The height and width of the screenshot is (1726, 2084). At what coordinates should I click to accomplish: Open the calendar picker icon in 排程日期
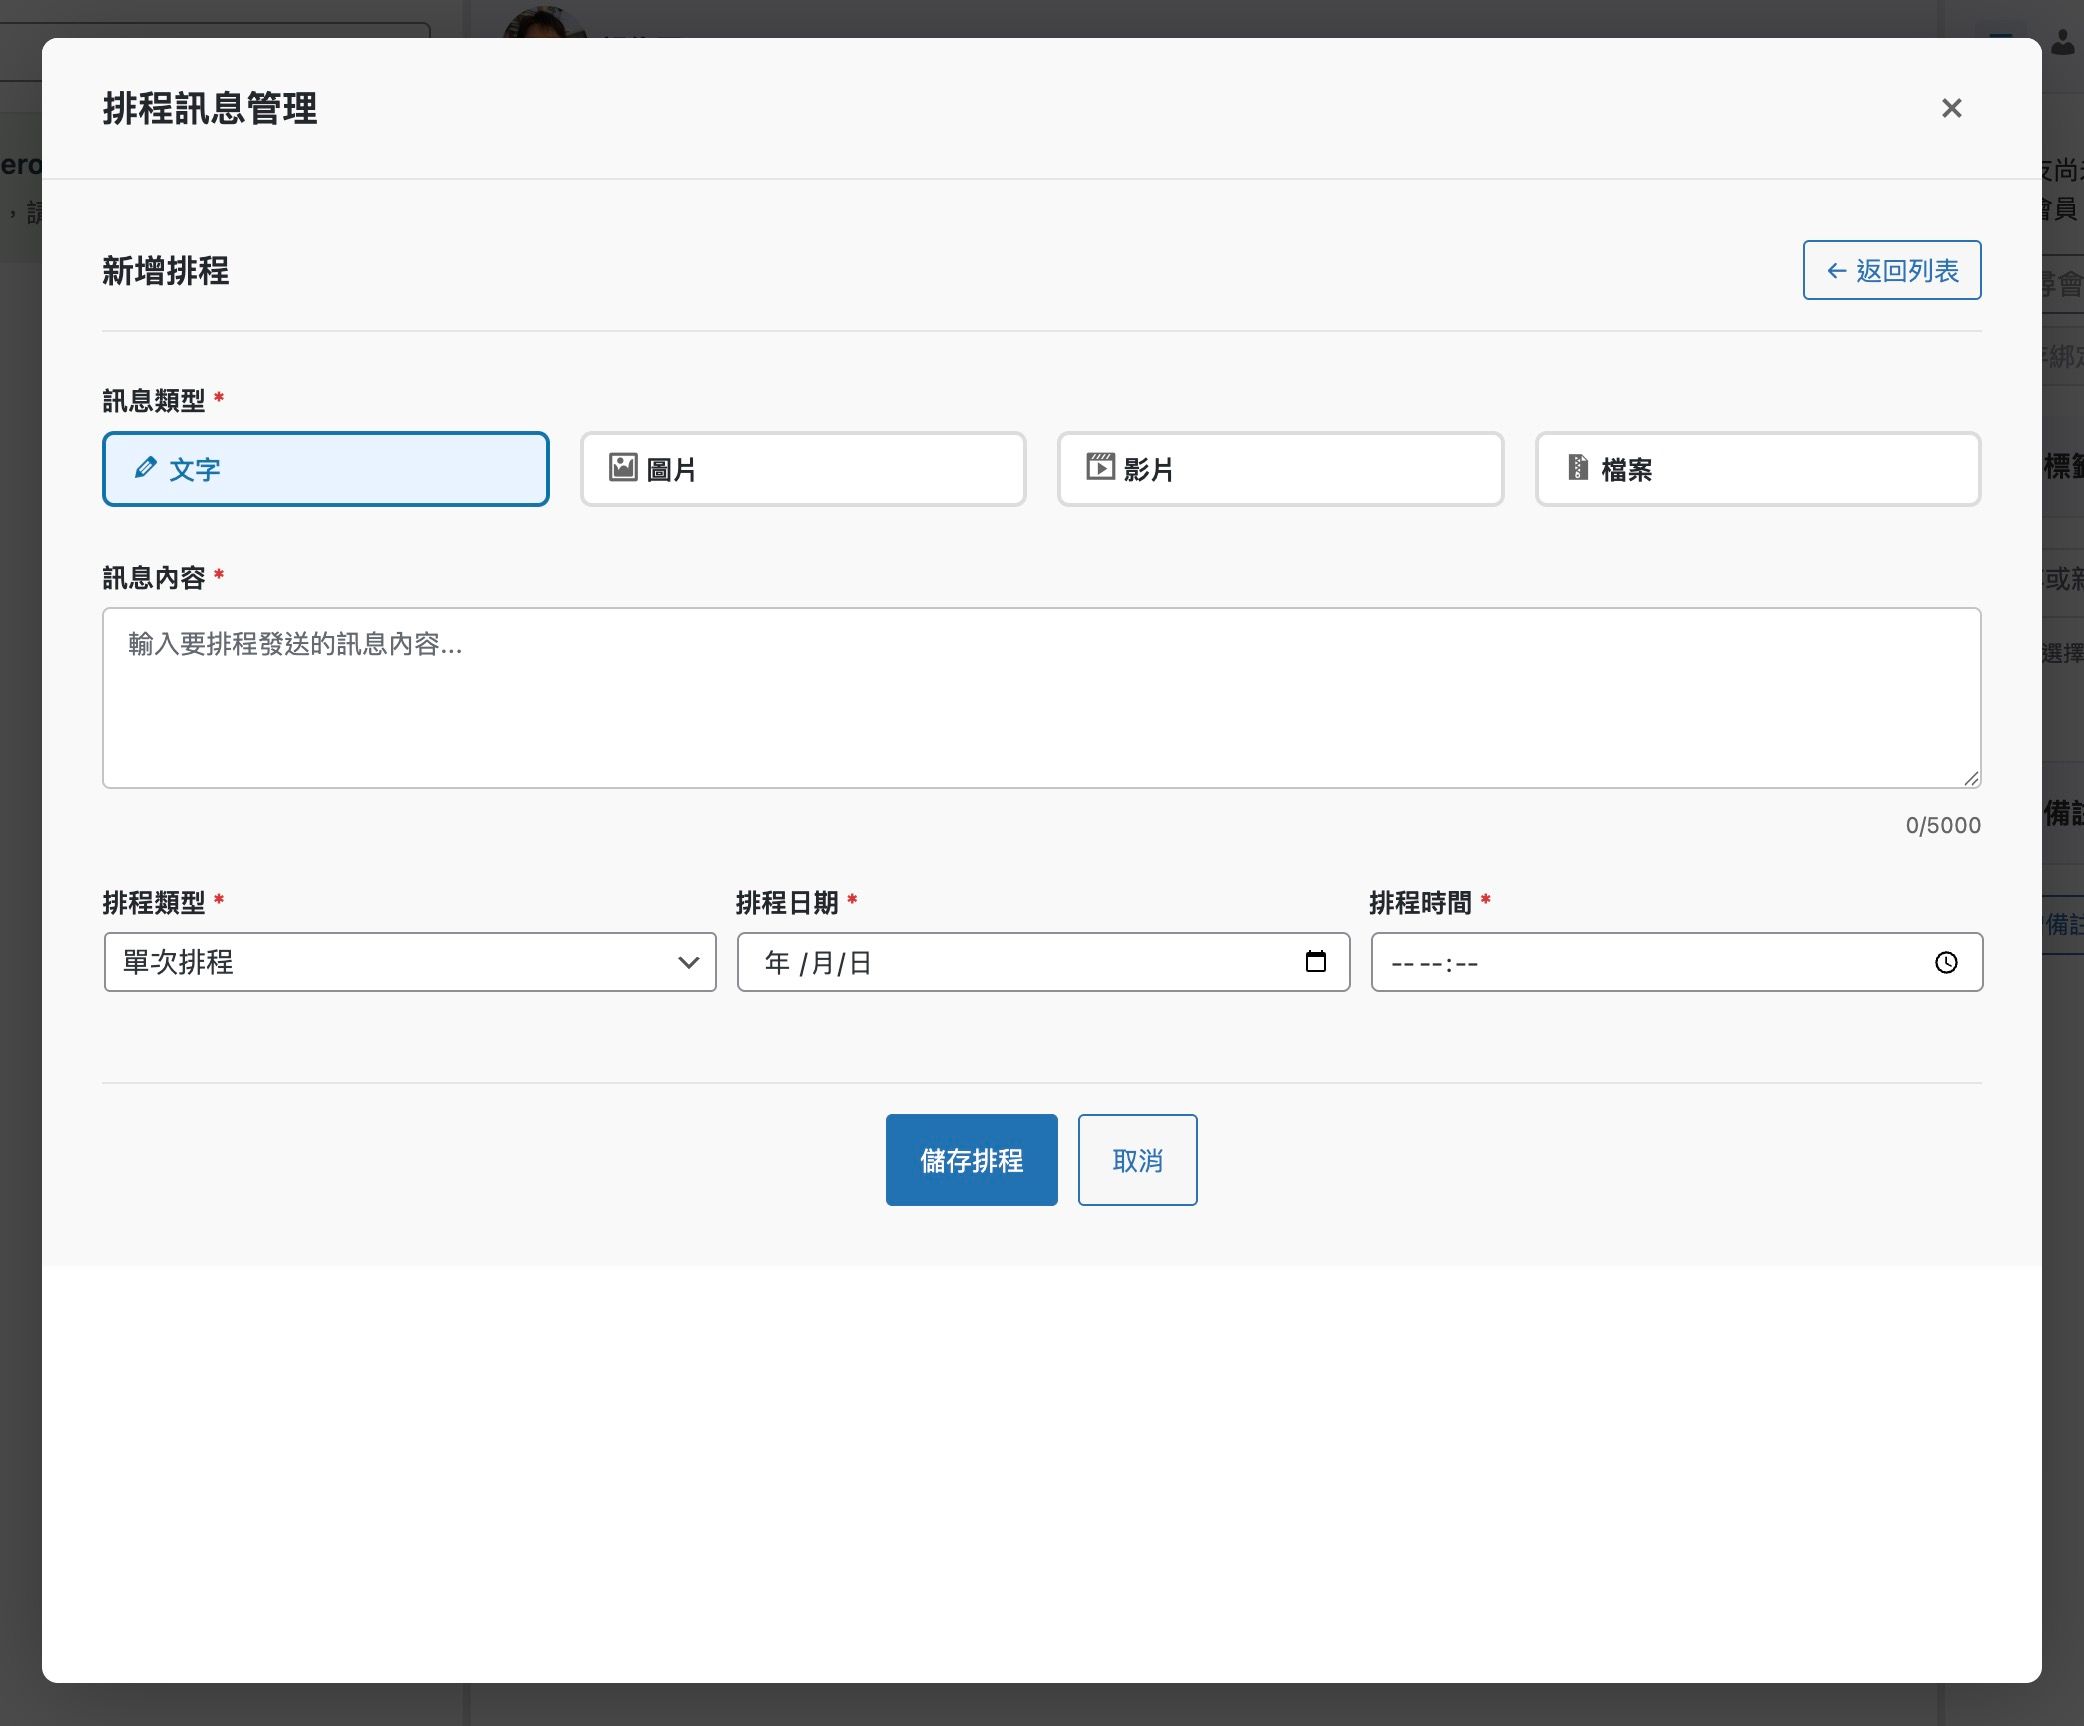click(1316, 961)
